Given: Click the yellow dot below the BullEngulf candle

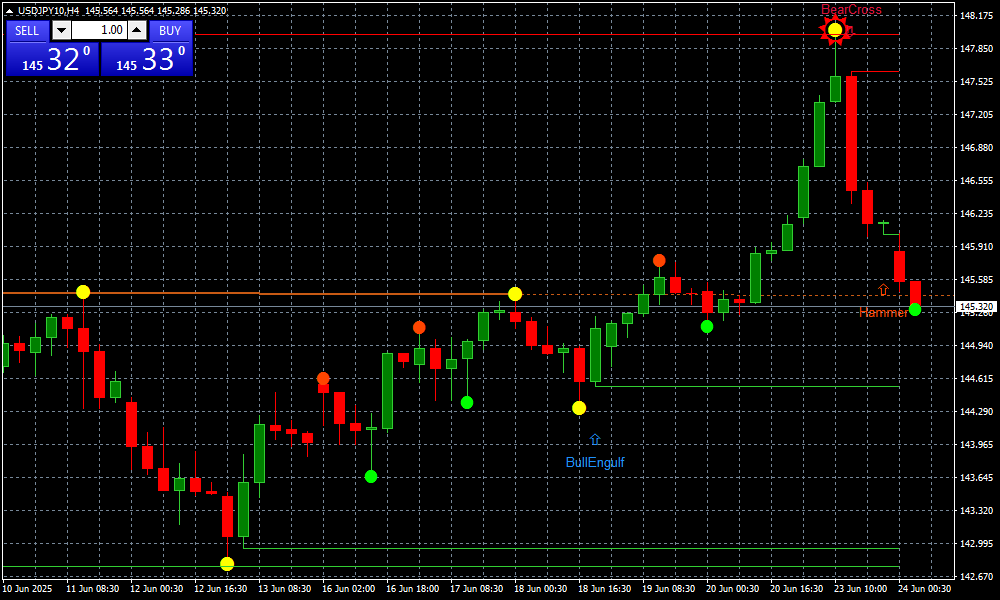Looking at the screenshot, I should (x=579, y=408).
